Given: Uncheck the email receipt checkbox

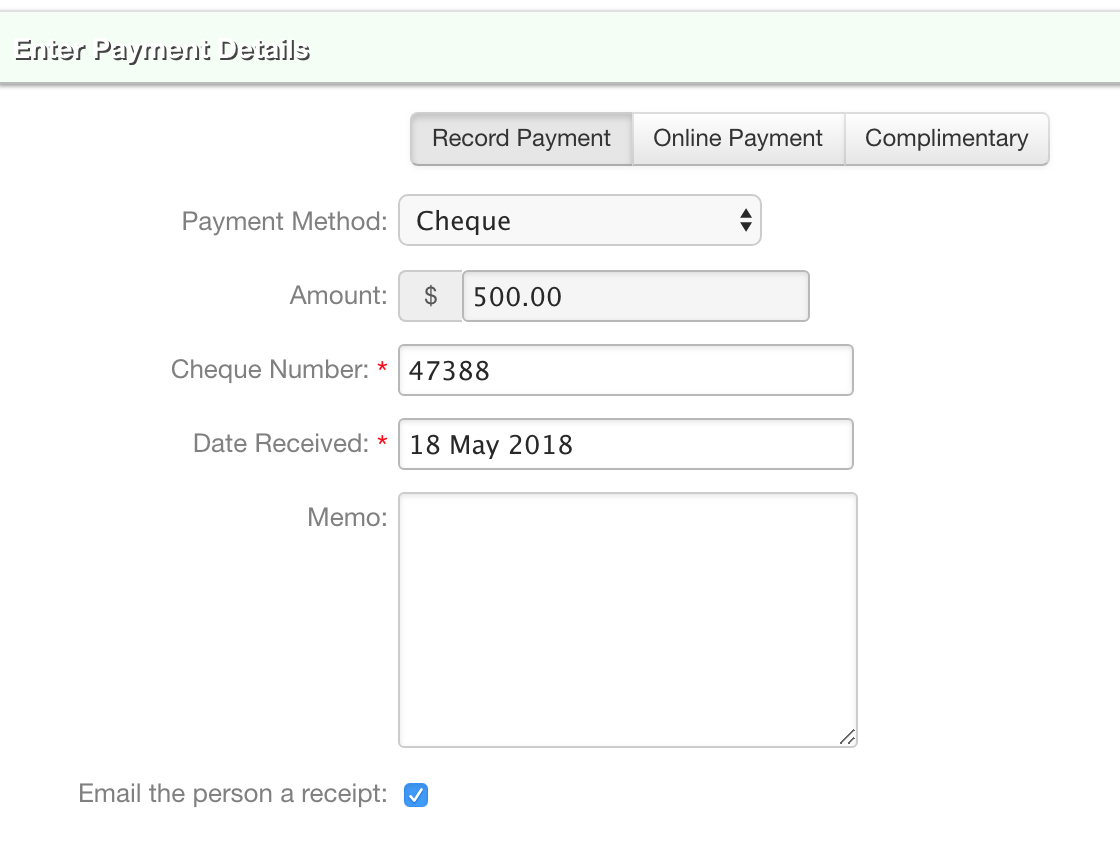Looking at the screenshot, I should [x=416, y=795].
